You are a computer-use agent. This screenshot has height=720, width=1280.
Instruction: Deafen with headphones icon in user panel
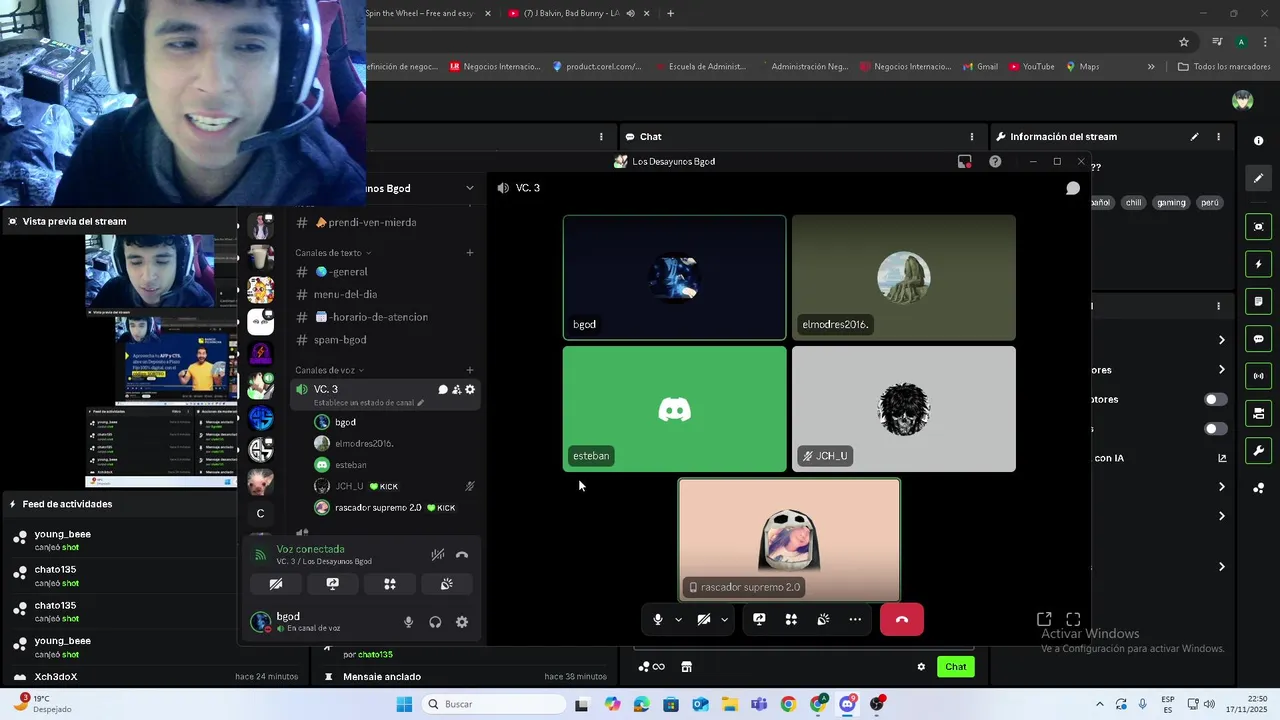[435, 622]
